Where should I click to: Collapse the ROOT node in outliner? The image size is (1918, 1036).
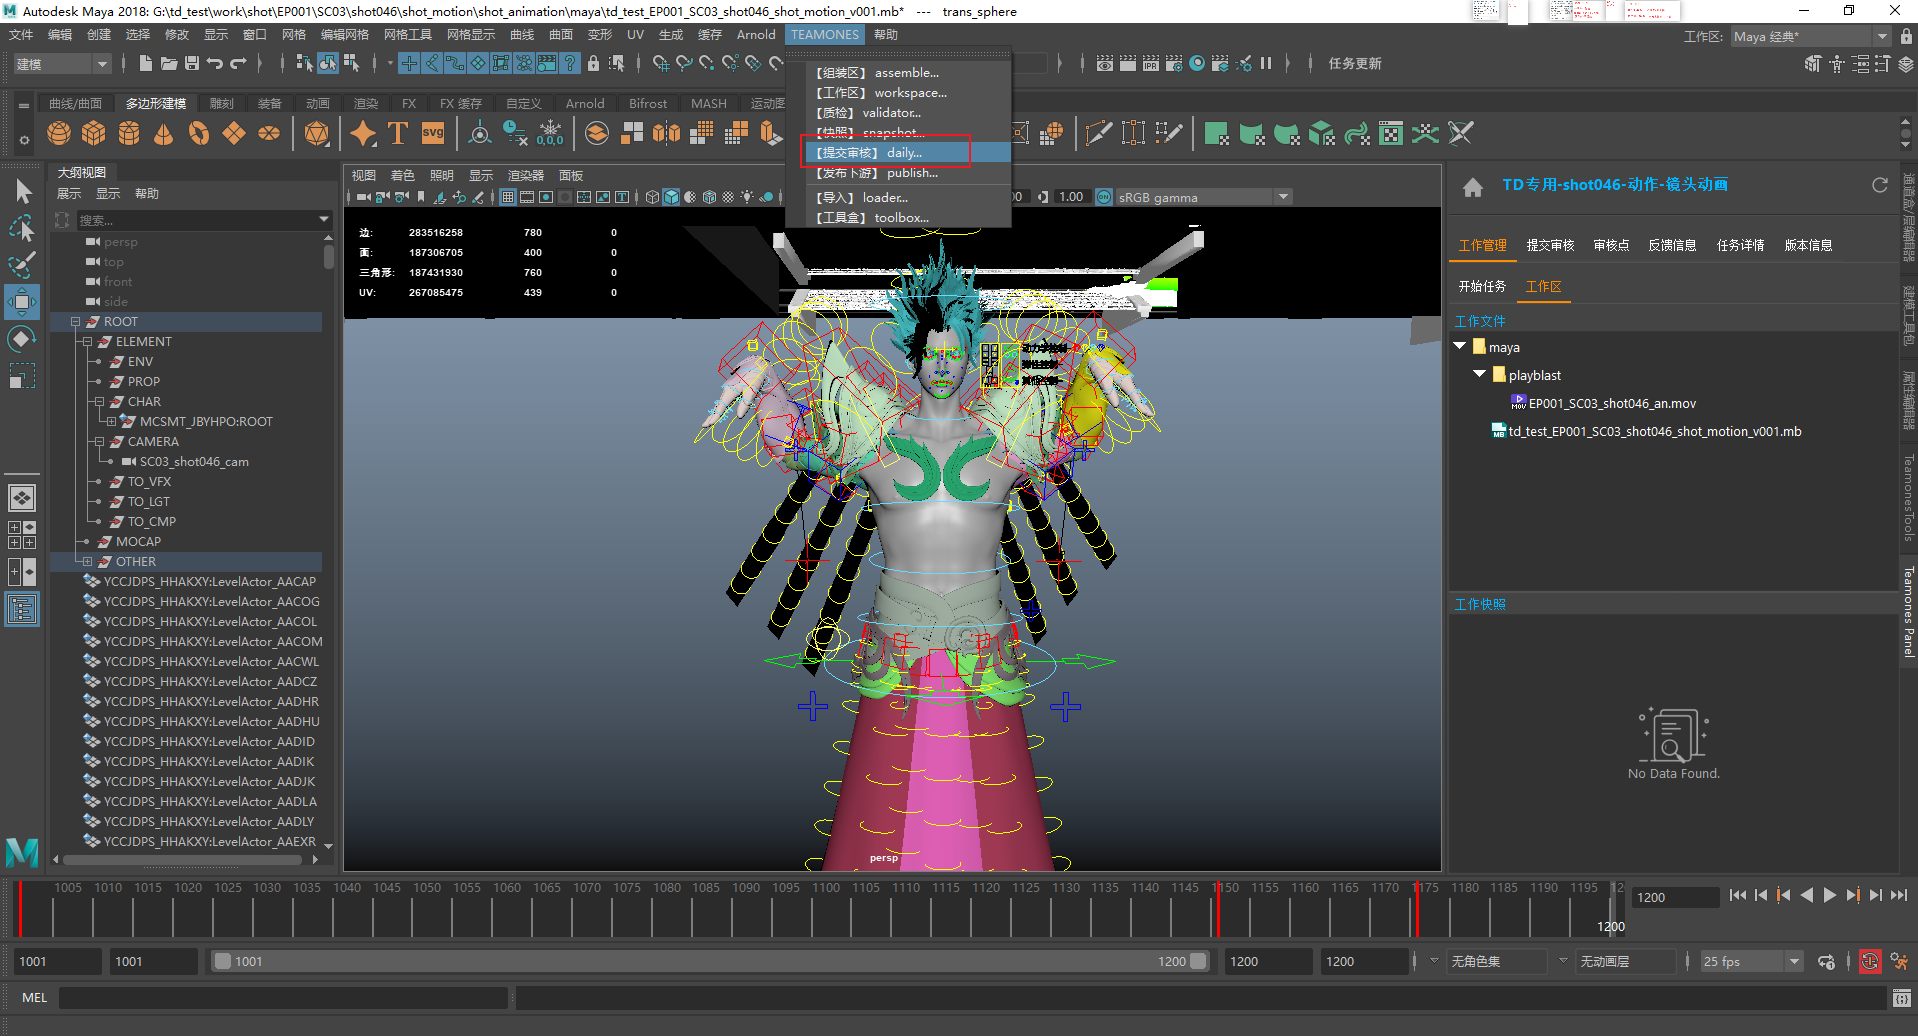pyautogui.click(x=75, y=322)
